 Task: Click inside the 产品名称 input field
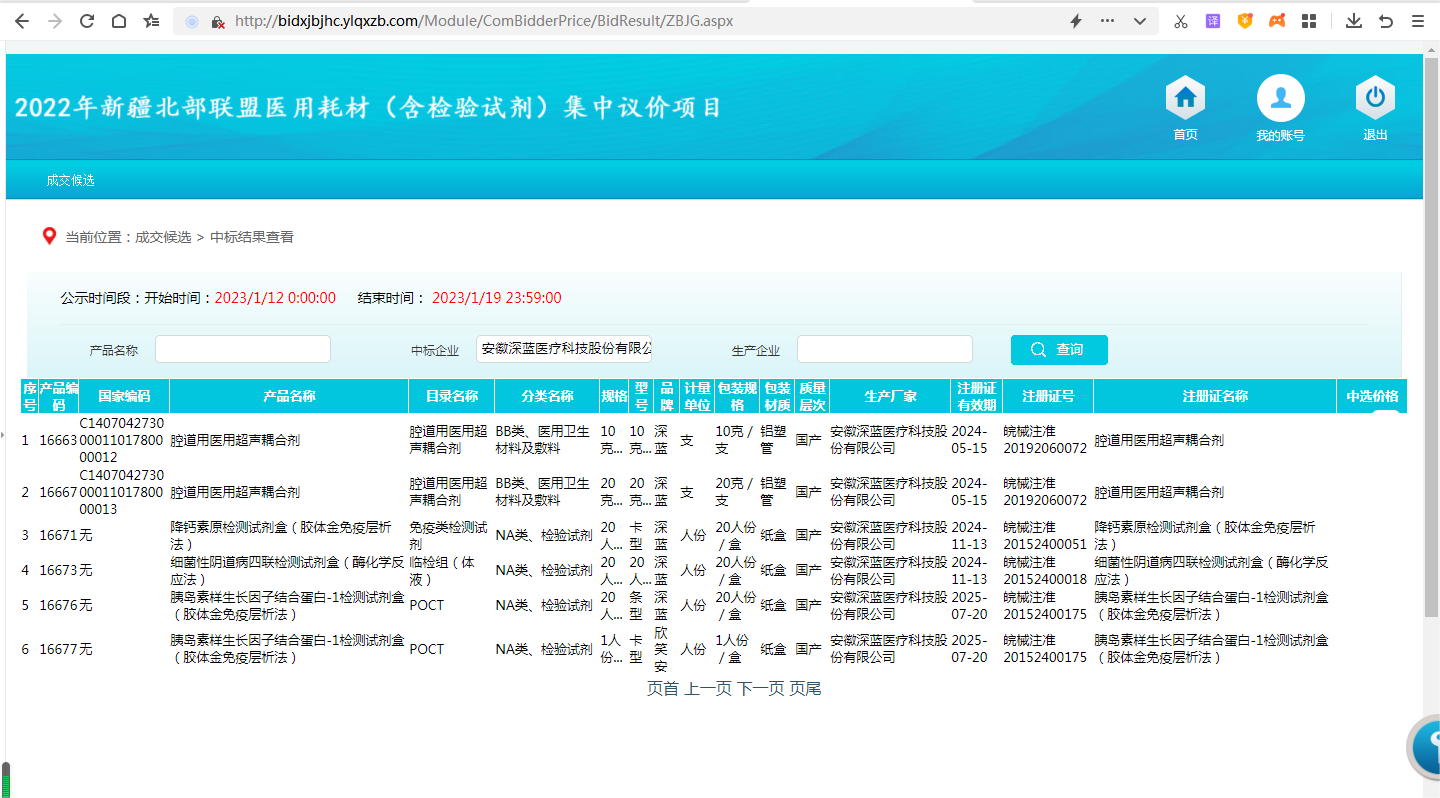[x=242, y=348]
